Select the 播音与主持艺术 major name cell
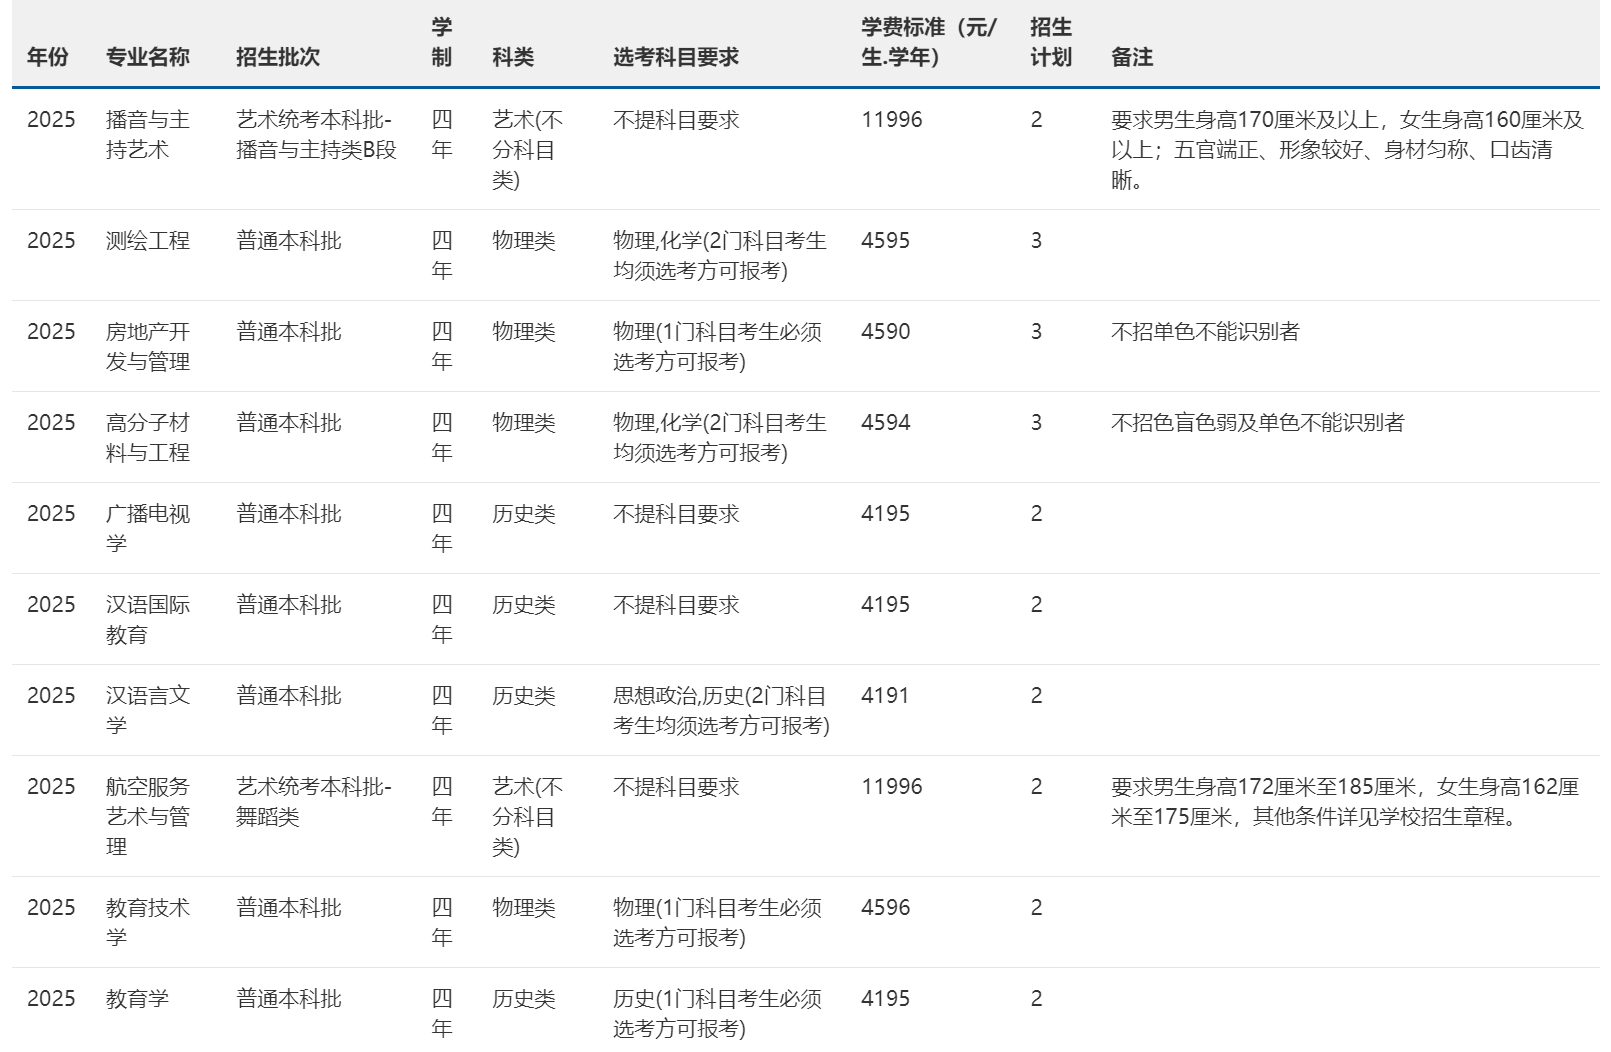This screenshot has height=1052, width=1611. (x=147, y=135)
